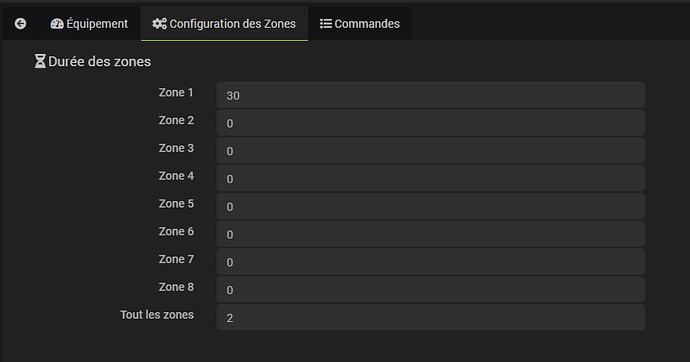Click the Tout les zones label
690x362 pixels.
point(157,314)
